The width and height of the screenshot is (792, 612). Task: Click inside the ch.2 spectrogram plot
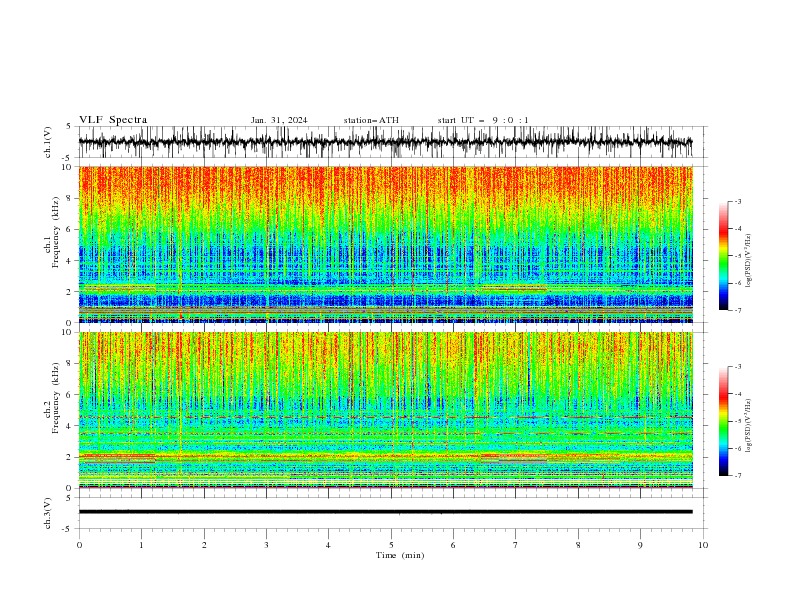coord(386,410)
